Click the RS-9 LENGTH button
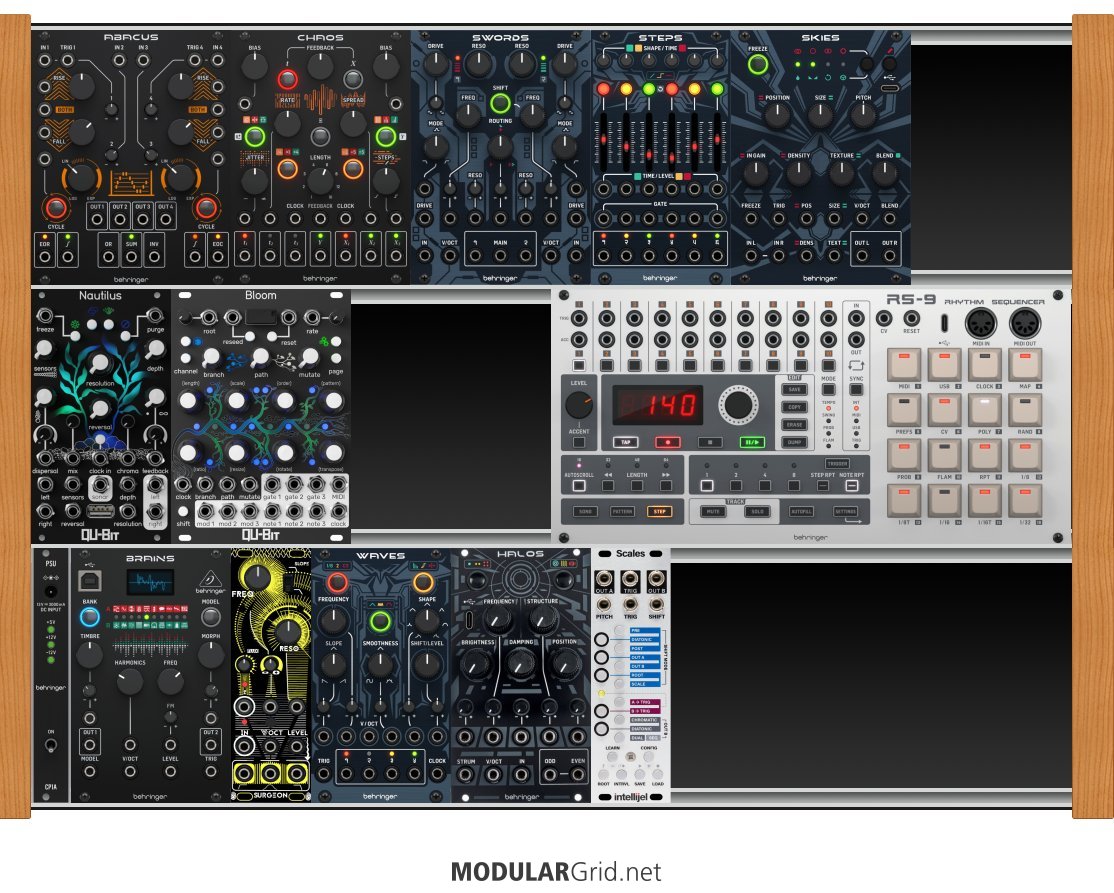 tap(637, 486)
